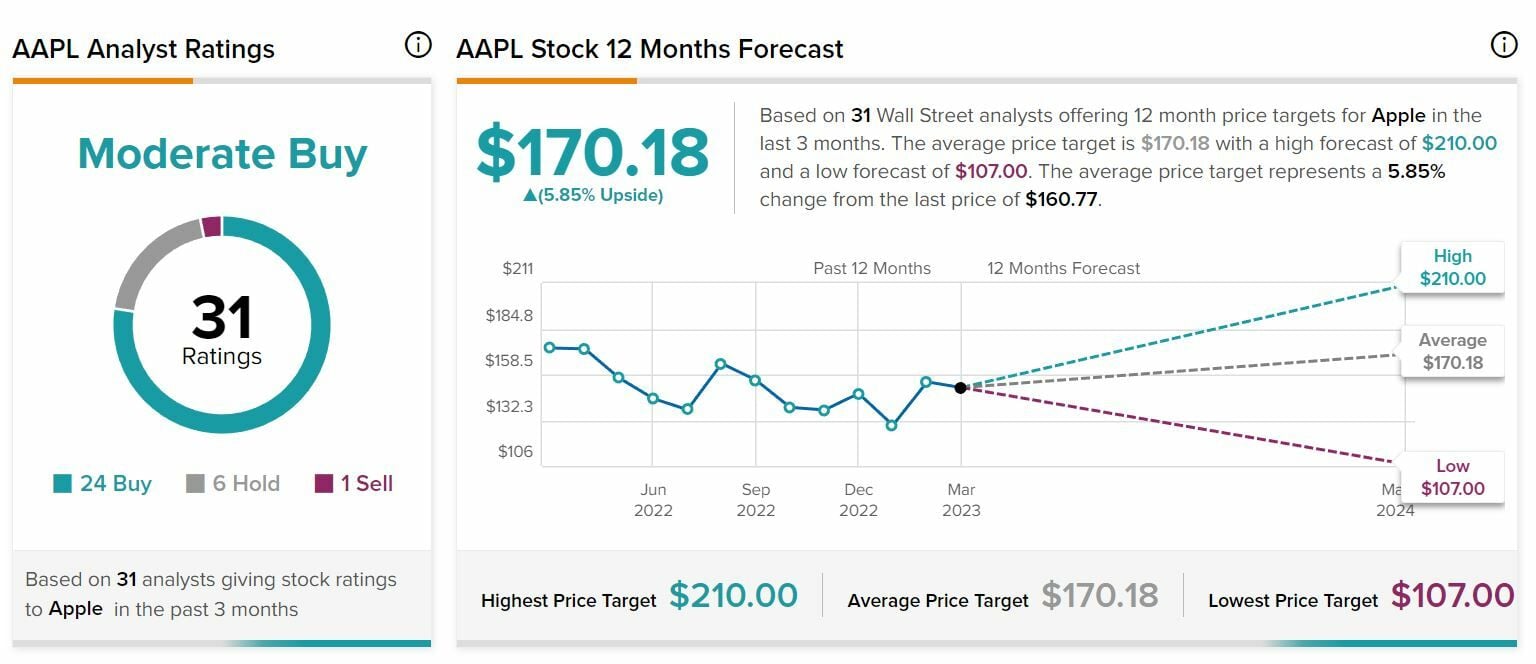Click the Apple link in forecast description
This screenshot has height=664, width=1536.
pos(1397,115)
